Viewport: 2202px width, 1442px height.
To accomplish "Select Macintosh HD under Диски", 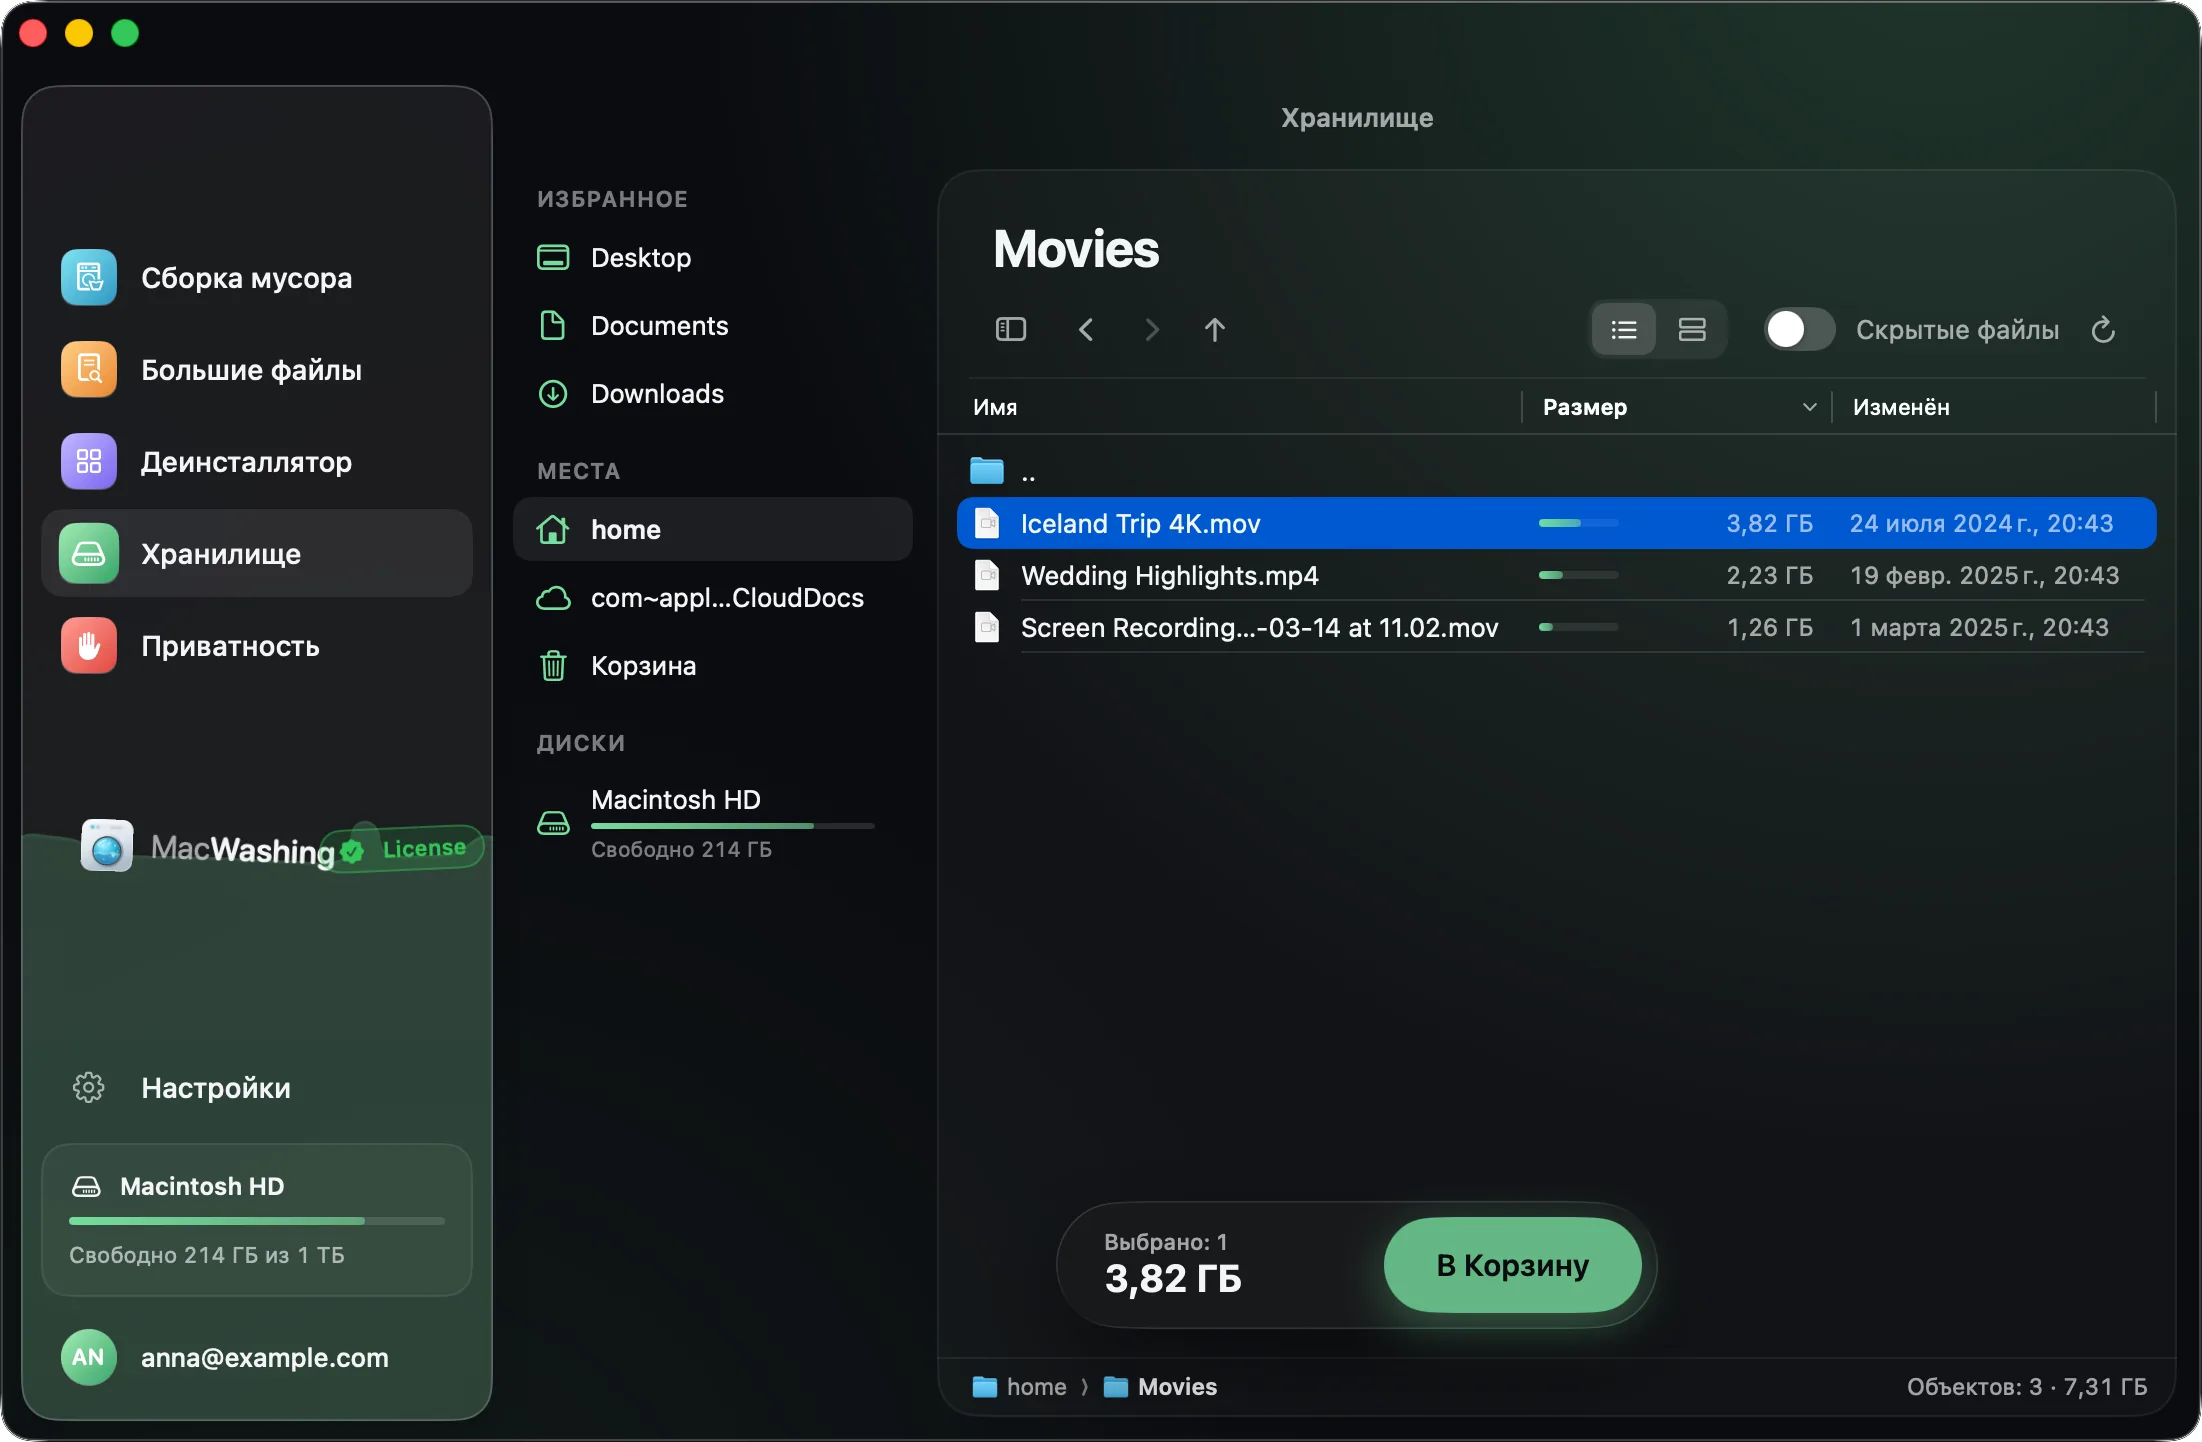I will [x=712, y=823].
